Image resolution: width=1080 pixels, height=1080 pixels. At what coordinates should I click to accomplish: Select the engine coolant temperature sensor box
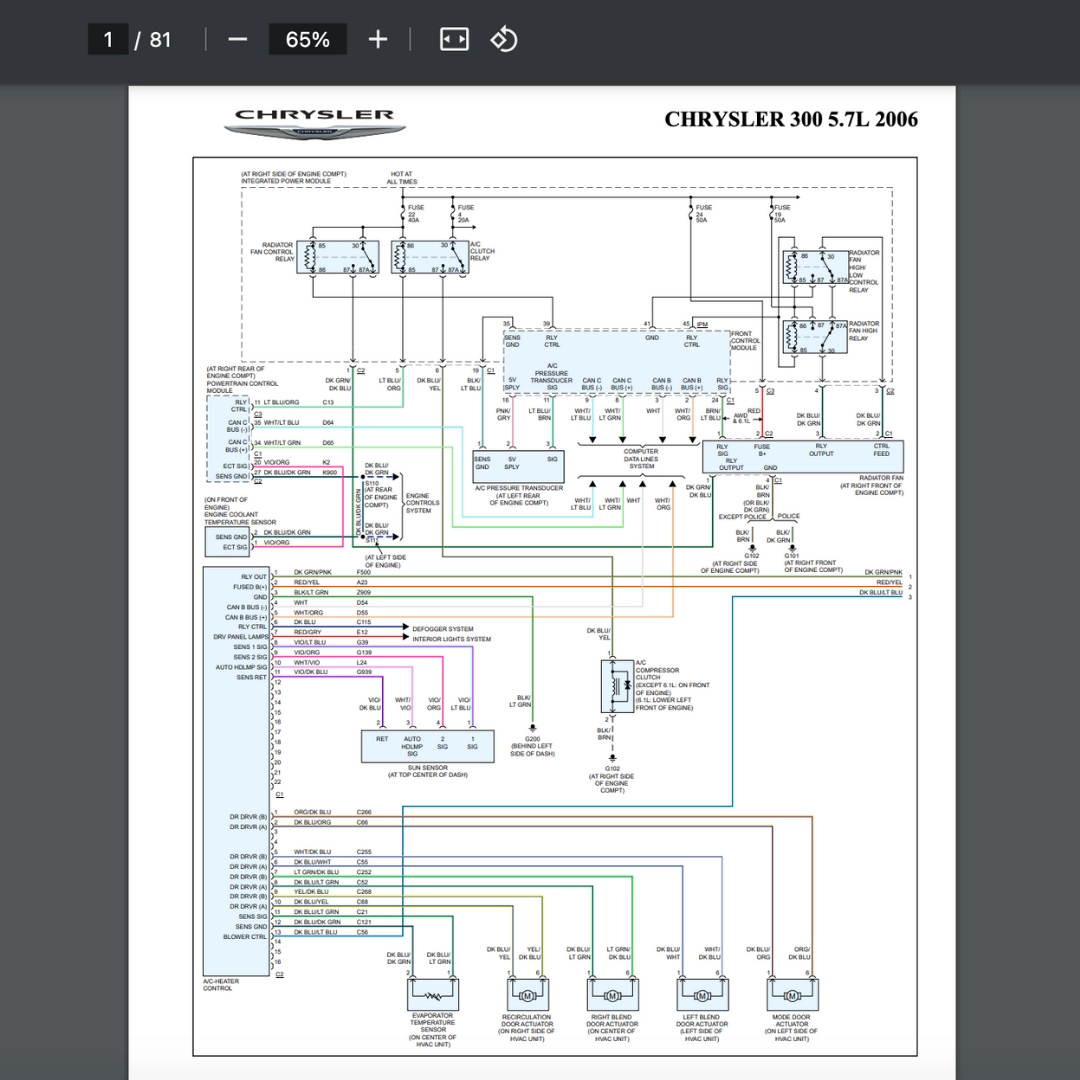pyautogui.click(x=227, y=541)
